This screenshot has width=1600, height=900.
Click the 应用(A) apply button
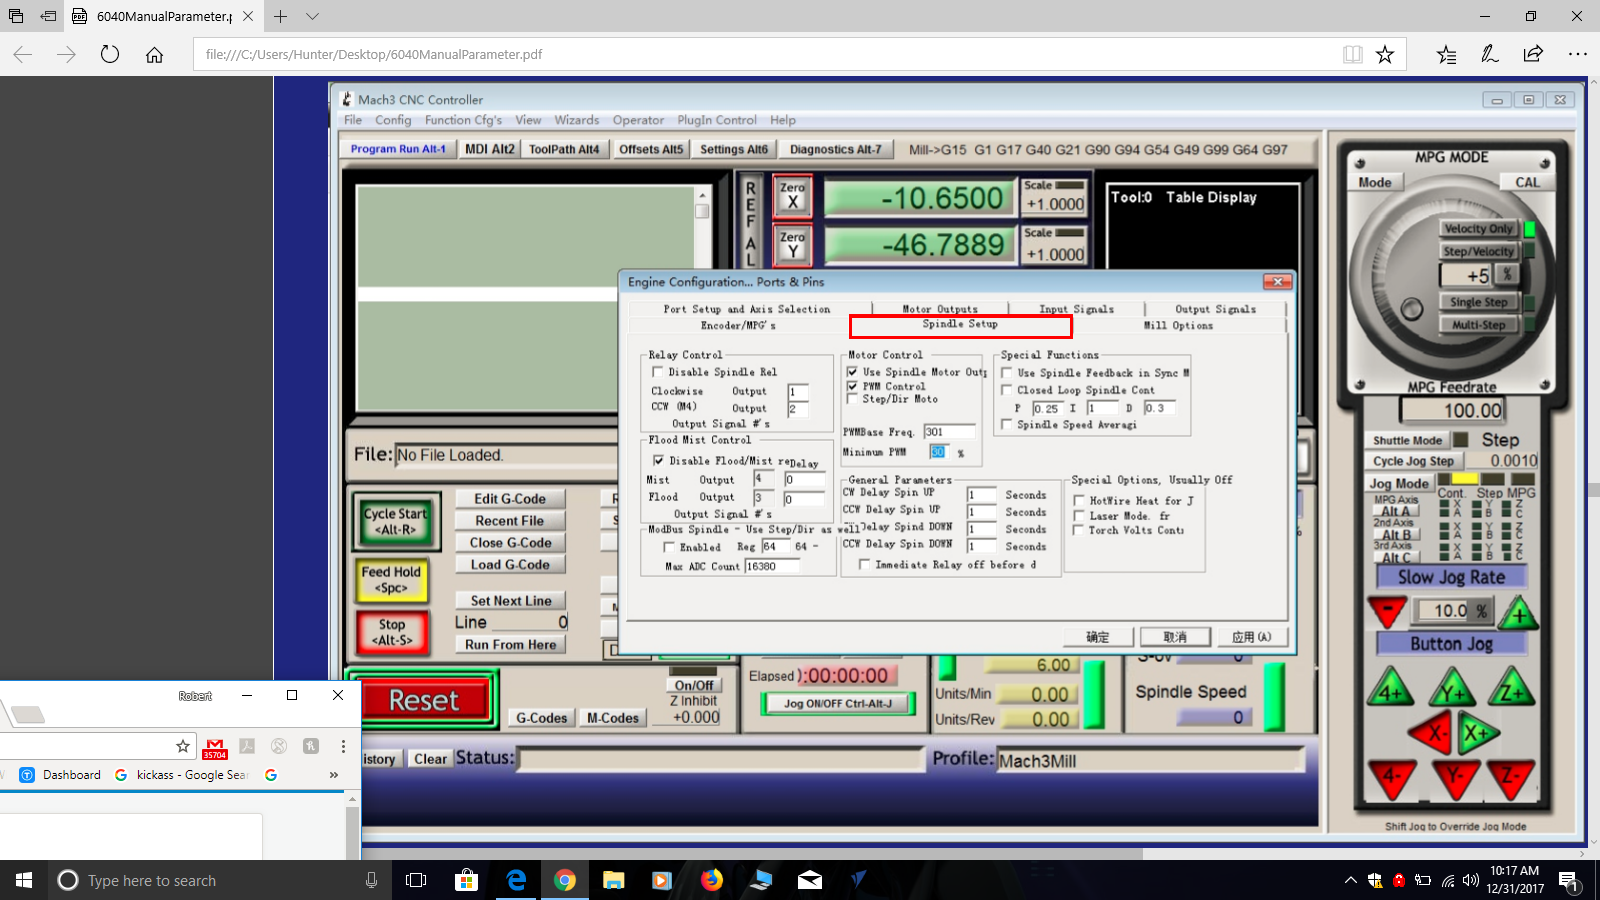1251,637
